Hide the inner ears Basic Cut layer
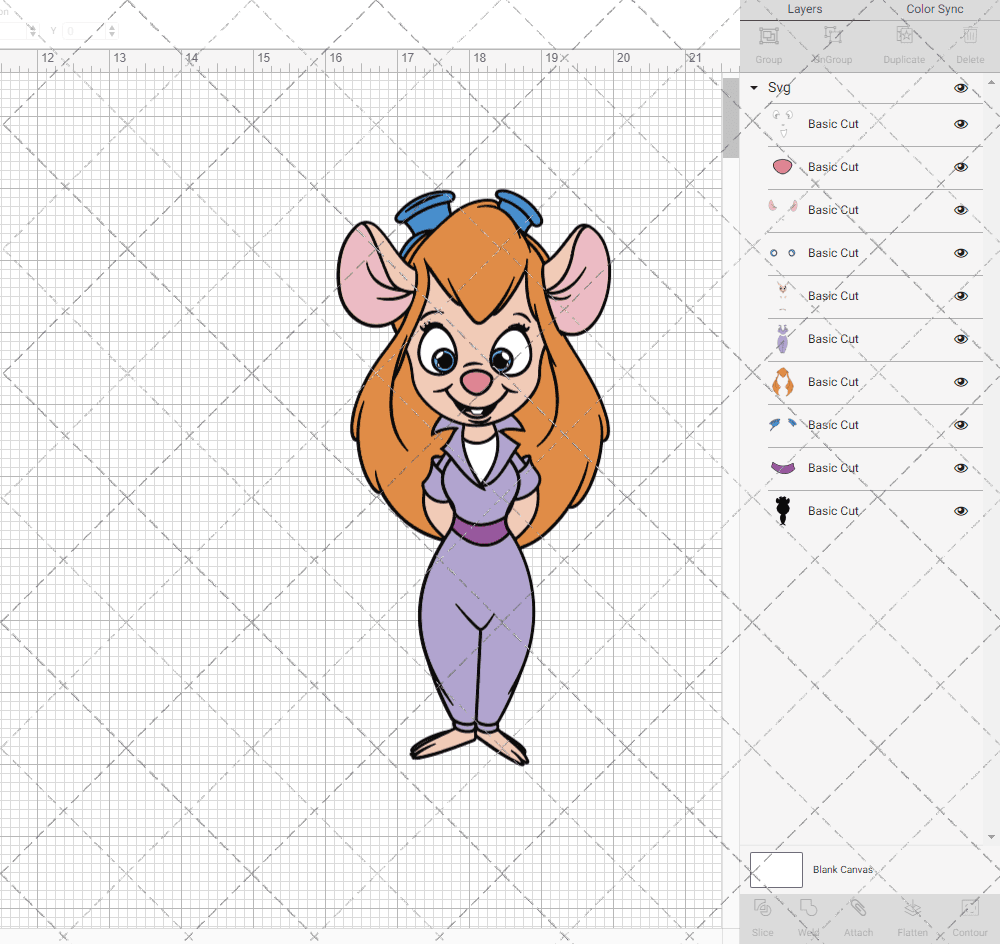Viewport: 1000px width, 944px height. pos(960,210)
